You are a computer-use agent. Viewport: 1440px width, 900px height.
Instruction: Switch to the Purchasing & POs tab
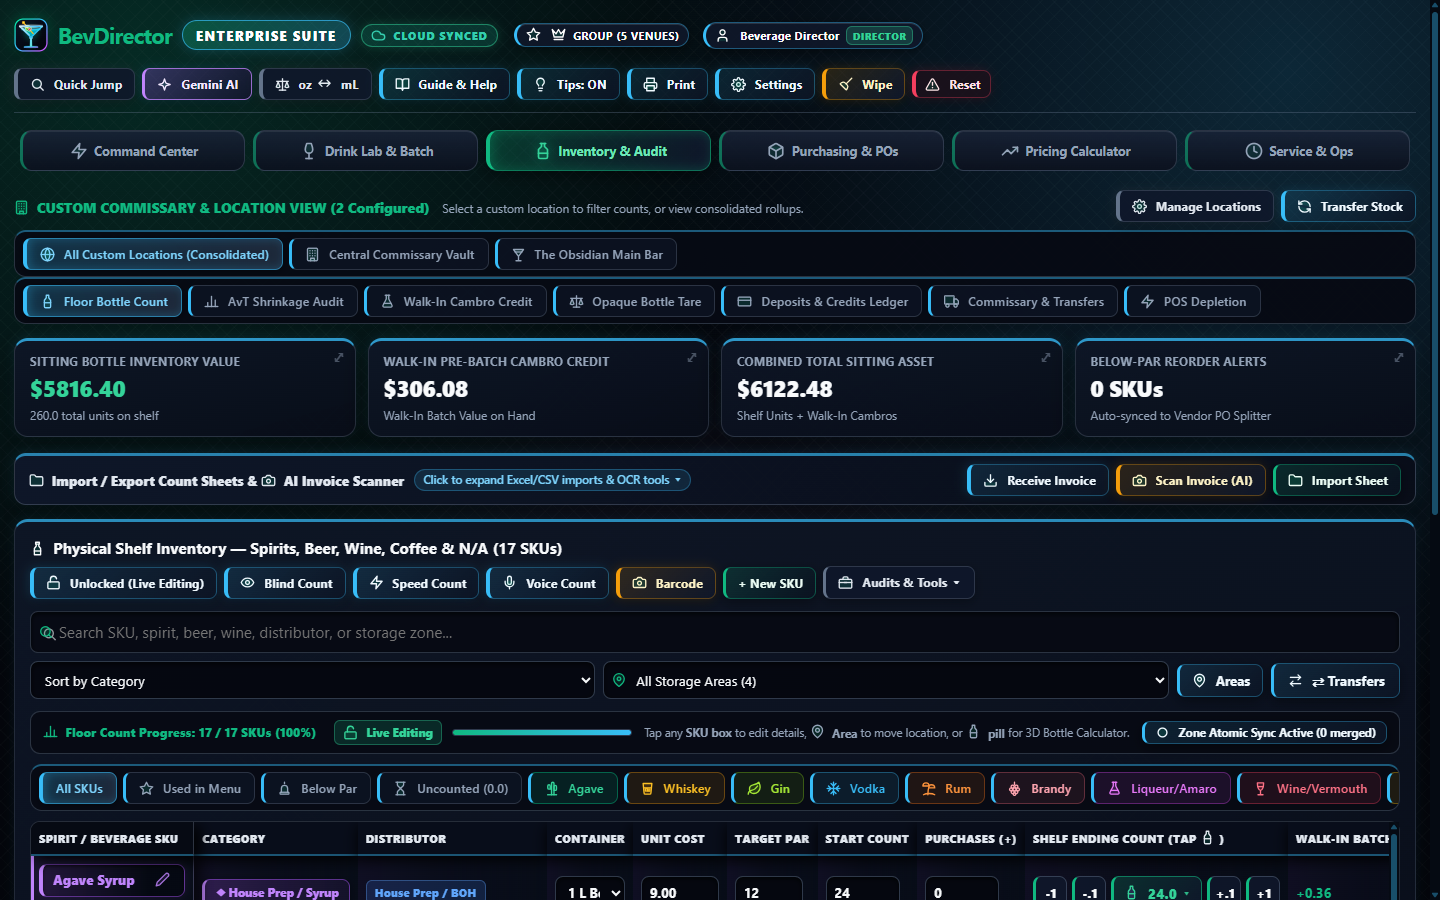[x=832, y=151]
